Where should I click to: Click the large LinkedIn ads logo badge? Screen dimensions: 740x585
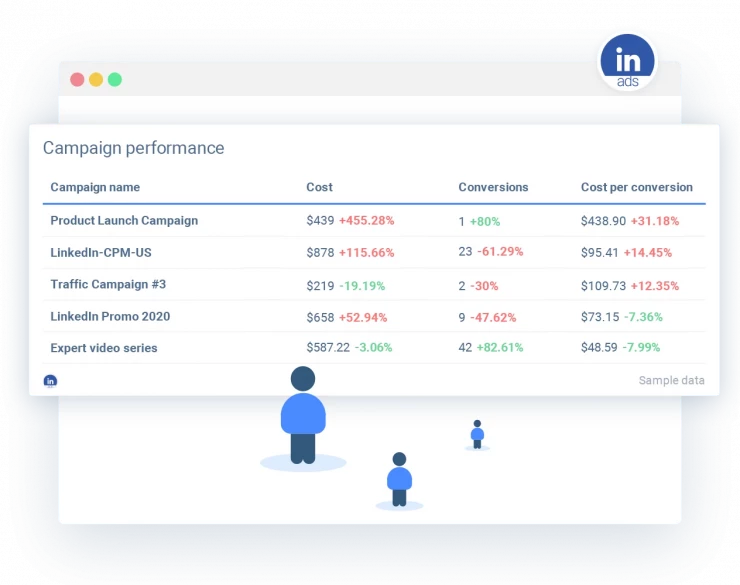tap(627, 61)
